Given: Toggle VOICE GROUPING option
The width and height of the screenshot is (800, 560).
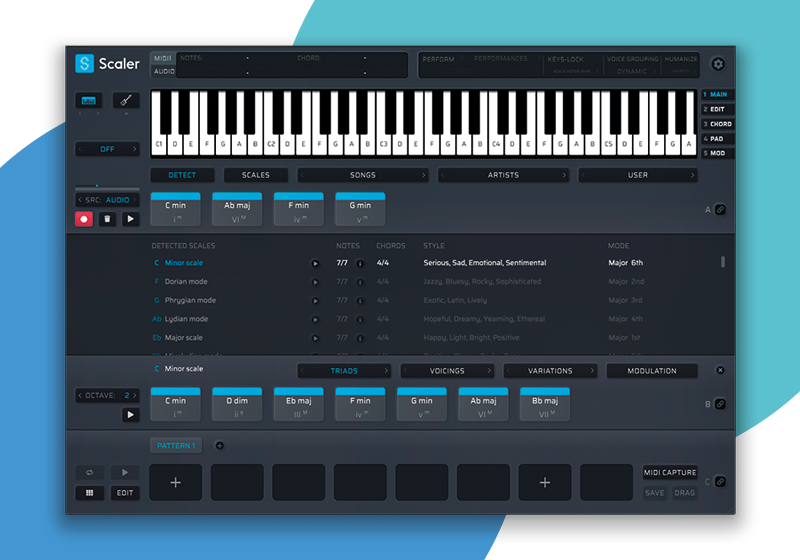Looking at the screenshot, I should 633,59.
